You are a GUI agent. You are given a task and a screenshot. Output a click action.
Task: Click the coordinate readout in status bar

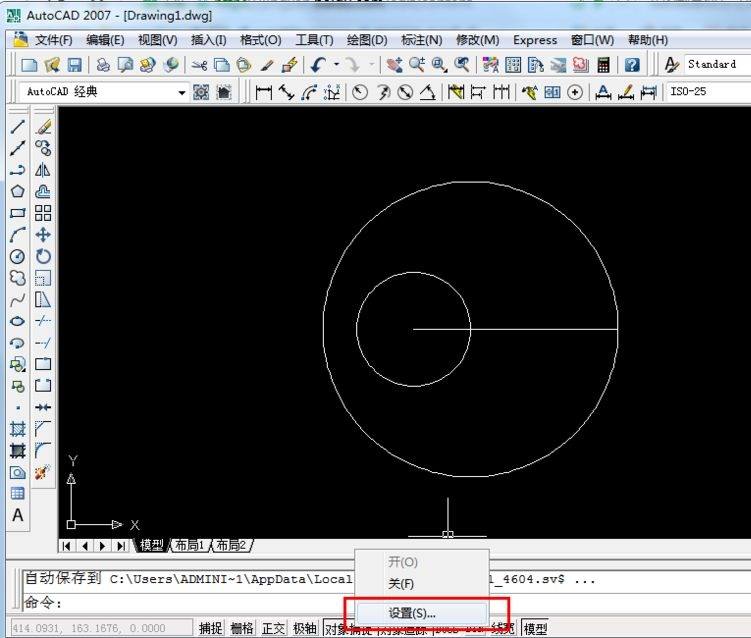[x=101, y=628]
